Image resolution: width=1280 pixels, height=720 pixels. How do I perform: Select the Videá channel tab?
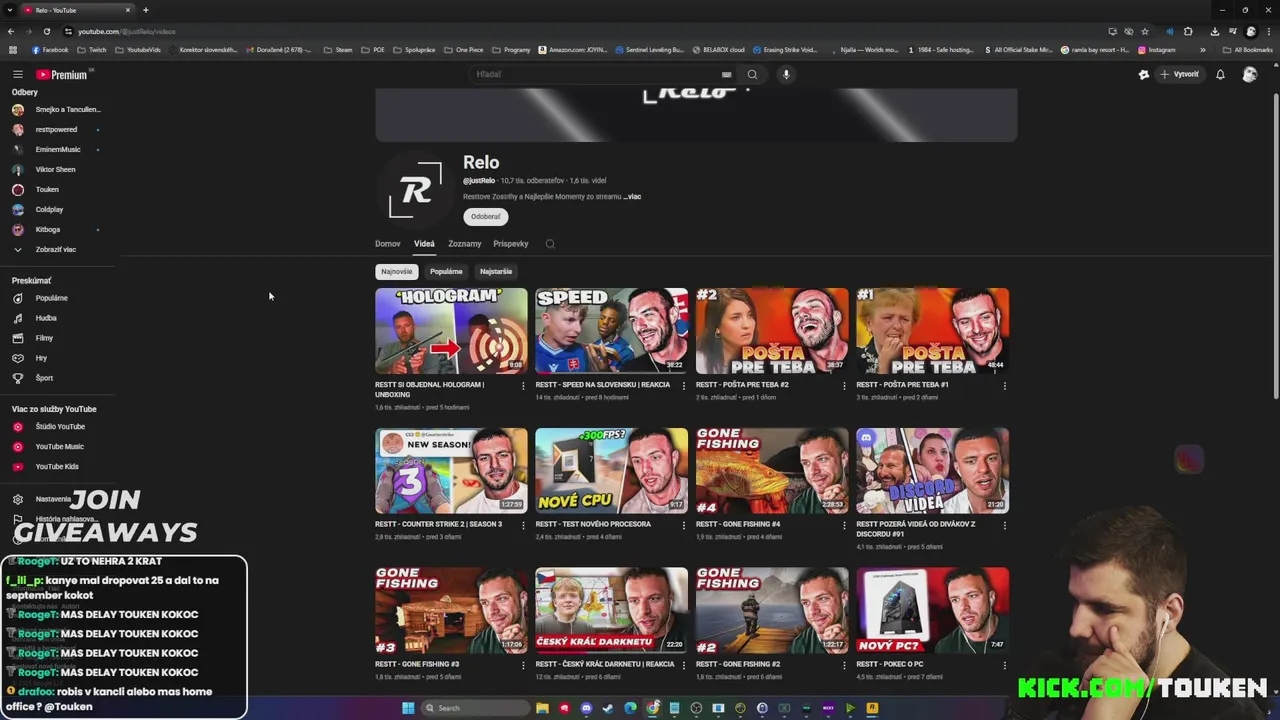pos(424,244)
